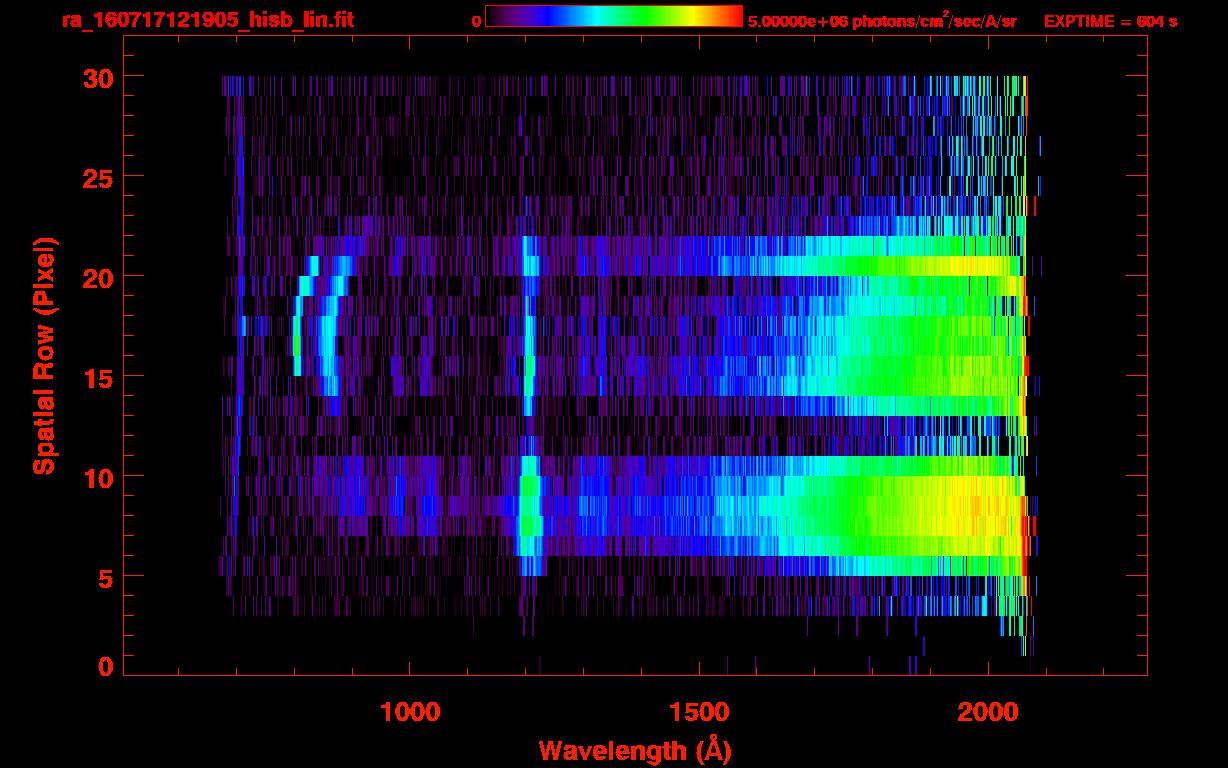
Task: Click the 2000 tick label on wavelength axis
Action: click(x=988, y=713)
